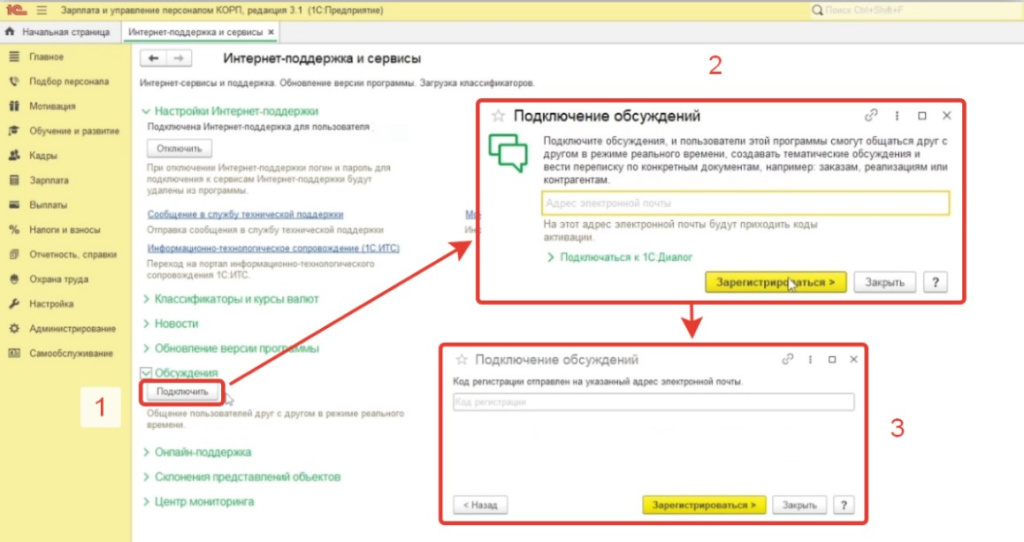Screen dimensions: 1024x542
Task: Click the Адрес электронной почты input field
Action: pos(744,203)
